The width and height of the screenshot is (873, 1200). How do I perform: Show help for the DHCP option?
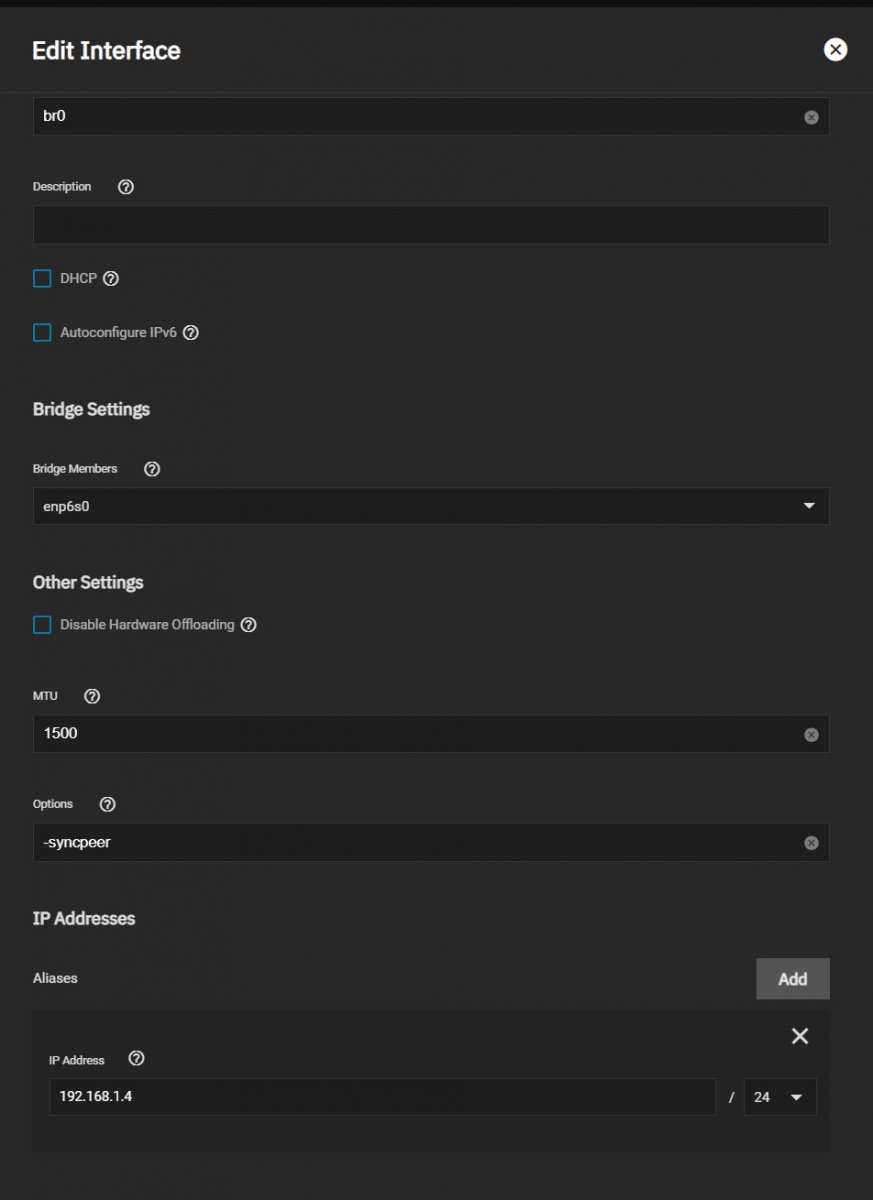click(x=111, y=279)
